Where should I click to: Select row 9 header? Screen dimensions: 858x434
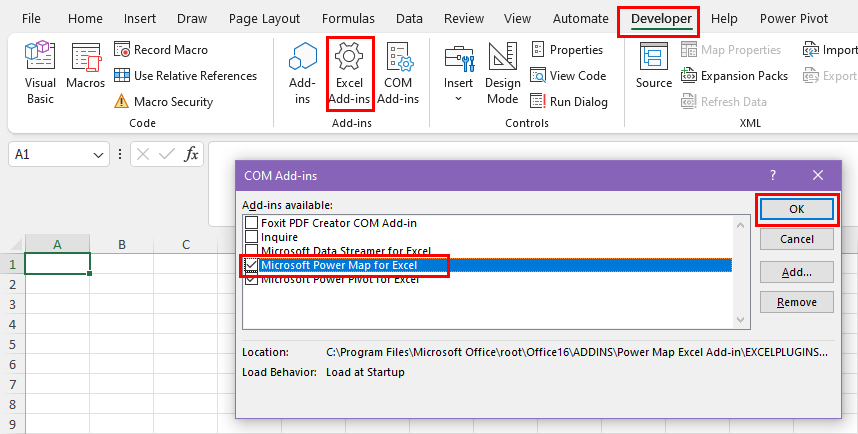[x=13, y=424]
